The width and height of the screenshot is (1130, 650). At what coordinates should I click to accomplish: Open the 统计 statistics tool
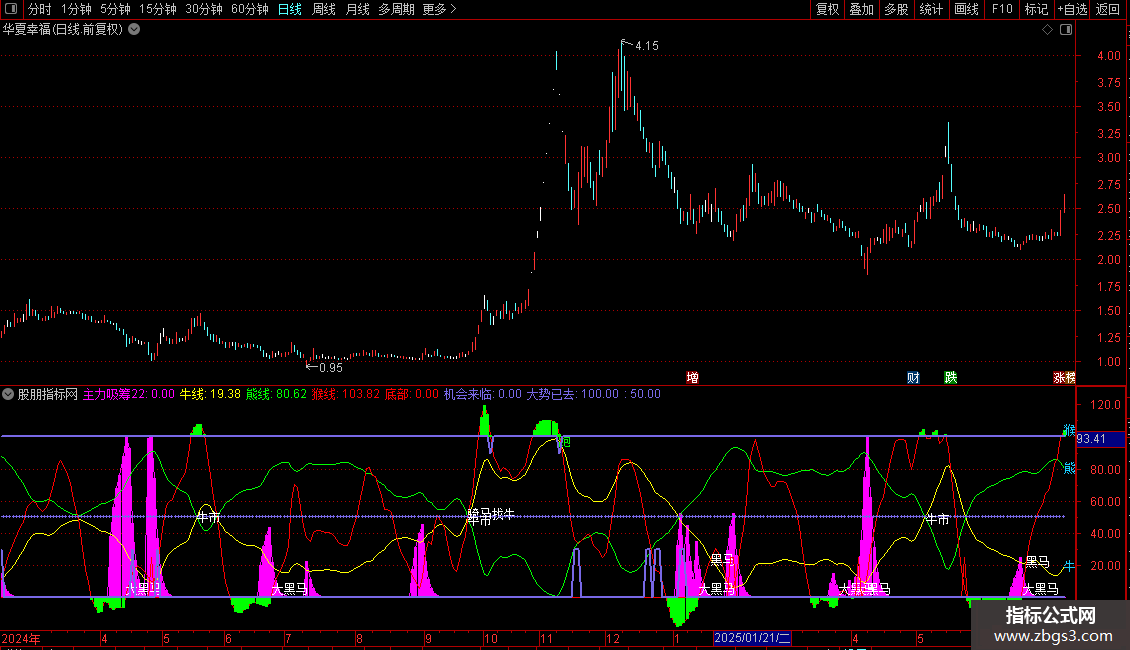(x=931, y=9)
